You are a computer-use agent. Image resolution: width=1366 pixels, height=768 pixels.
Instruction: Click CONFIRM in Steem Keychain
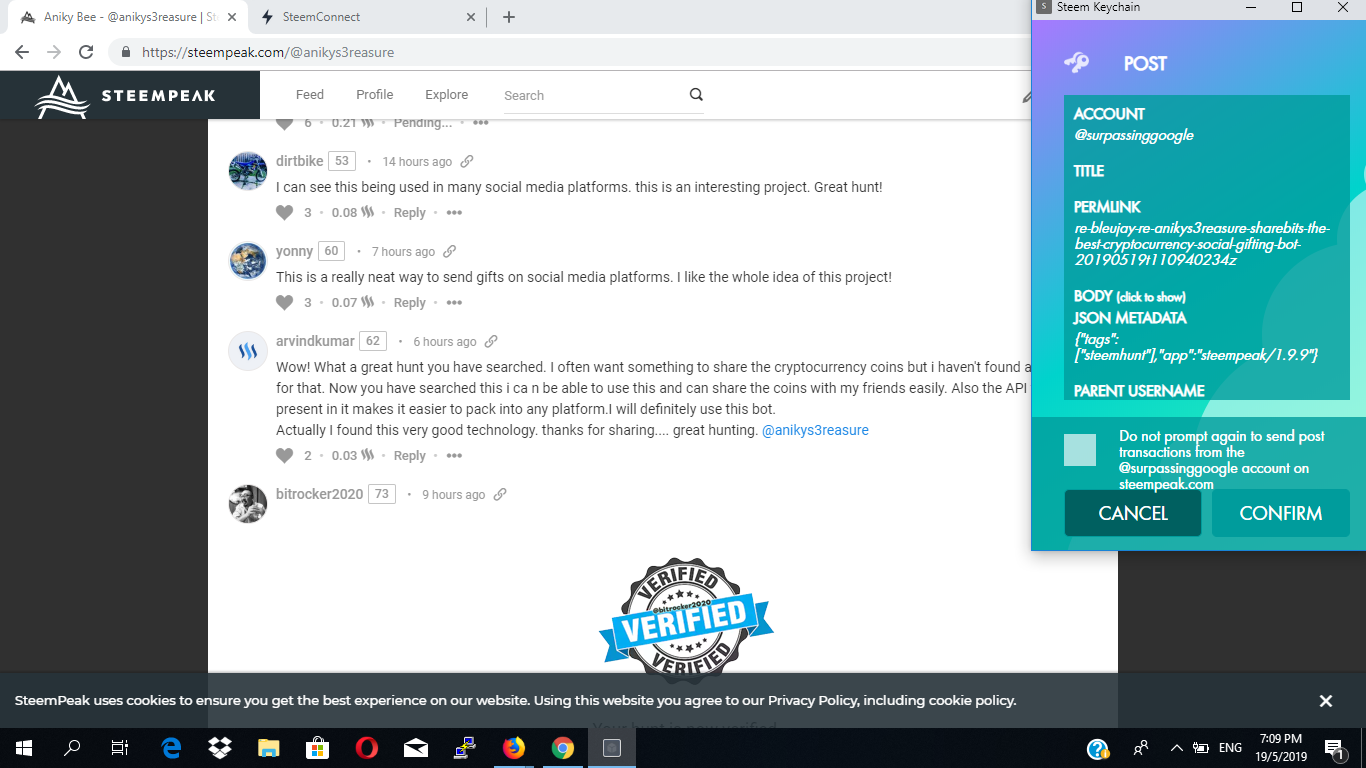point(1281,513)
